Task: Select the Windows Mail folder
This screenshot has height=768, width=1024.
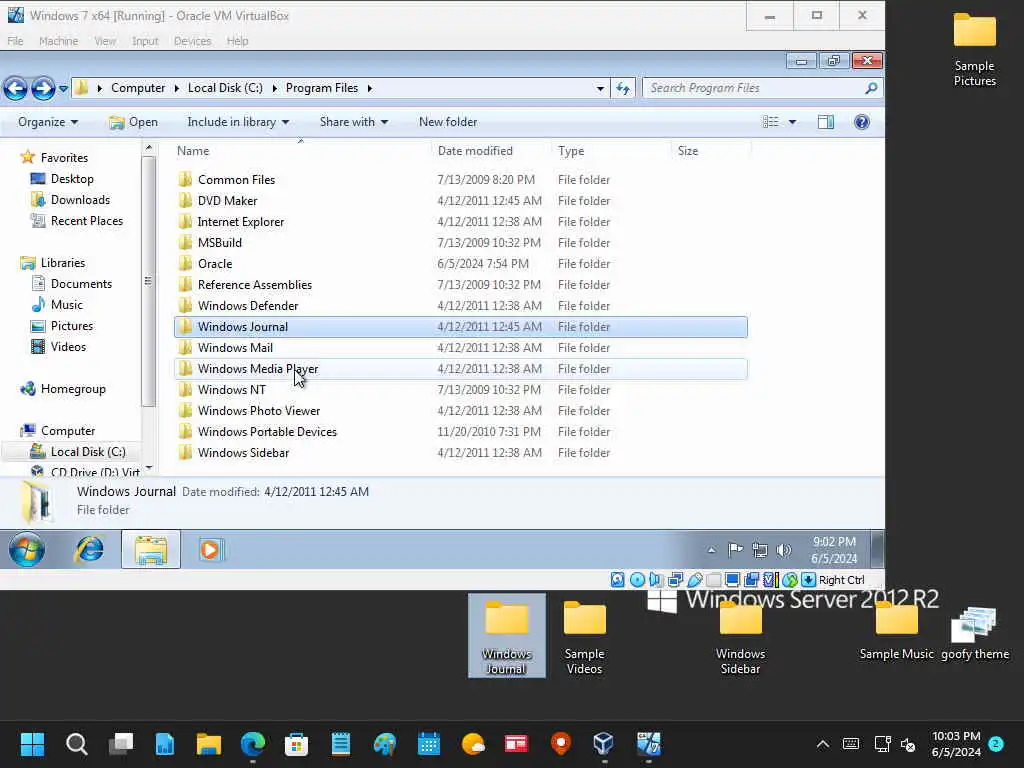Action: 460,347
